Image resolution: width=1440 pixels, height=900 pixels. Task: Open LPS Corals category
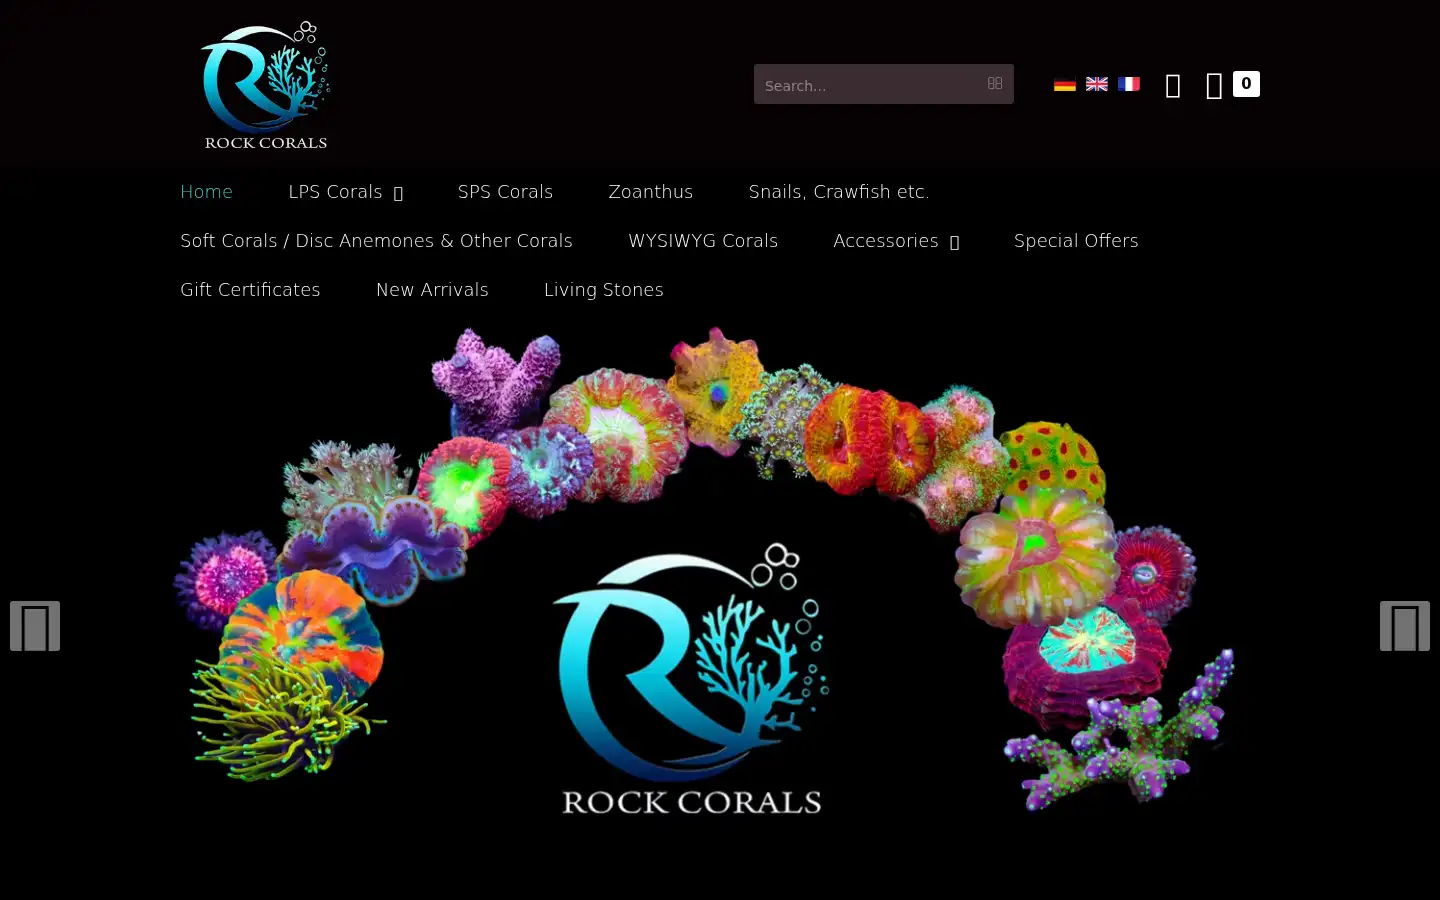335,191
